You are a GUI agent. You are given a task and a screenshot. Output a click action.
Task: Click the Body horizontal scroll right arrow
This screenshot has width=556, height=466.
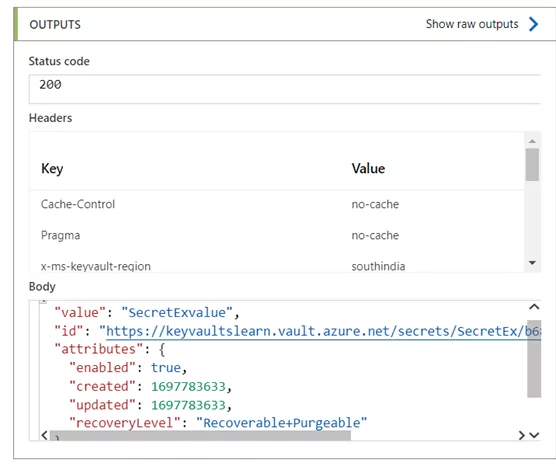point(521,435)
